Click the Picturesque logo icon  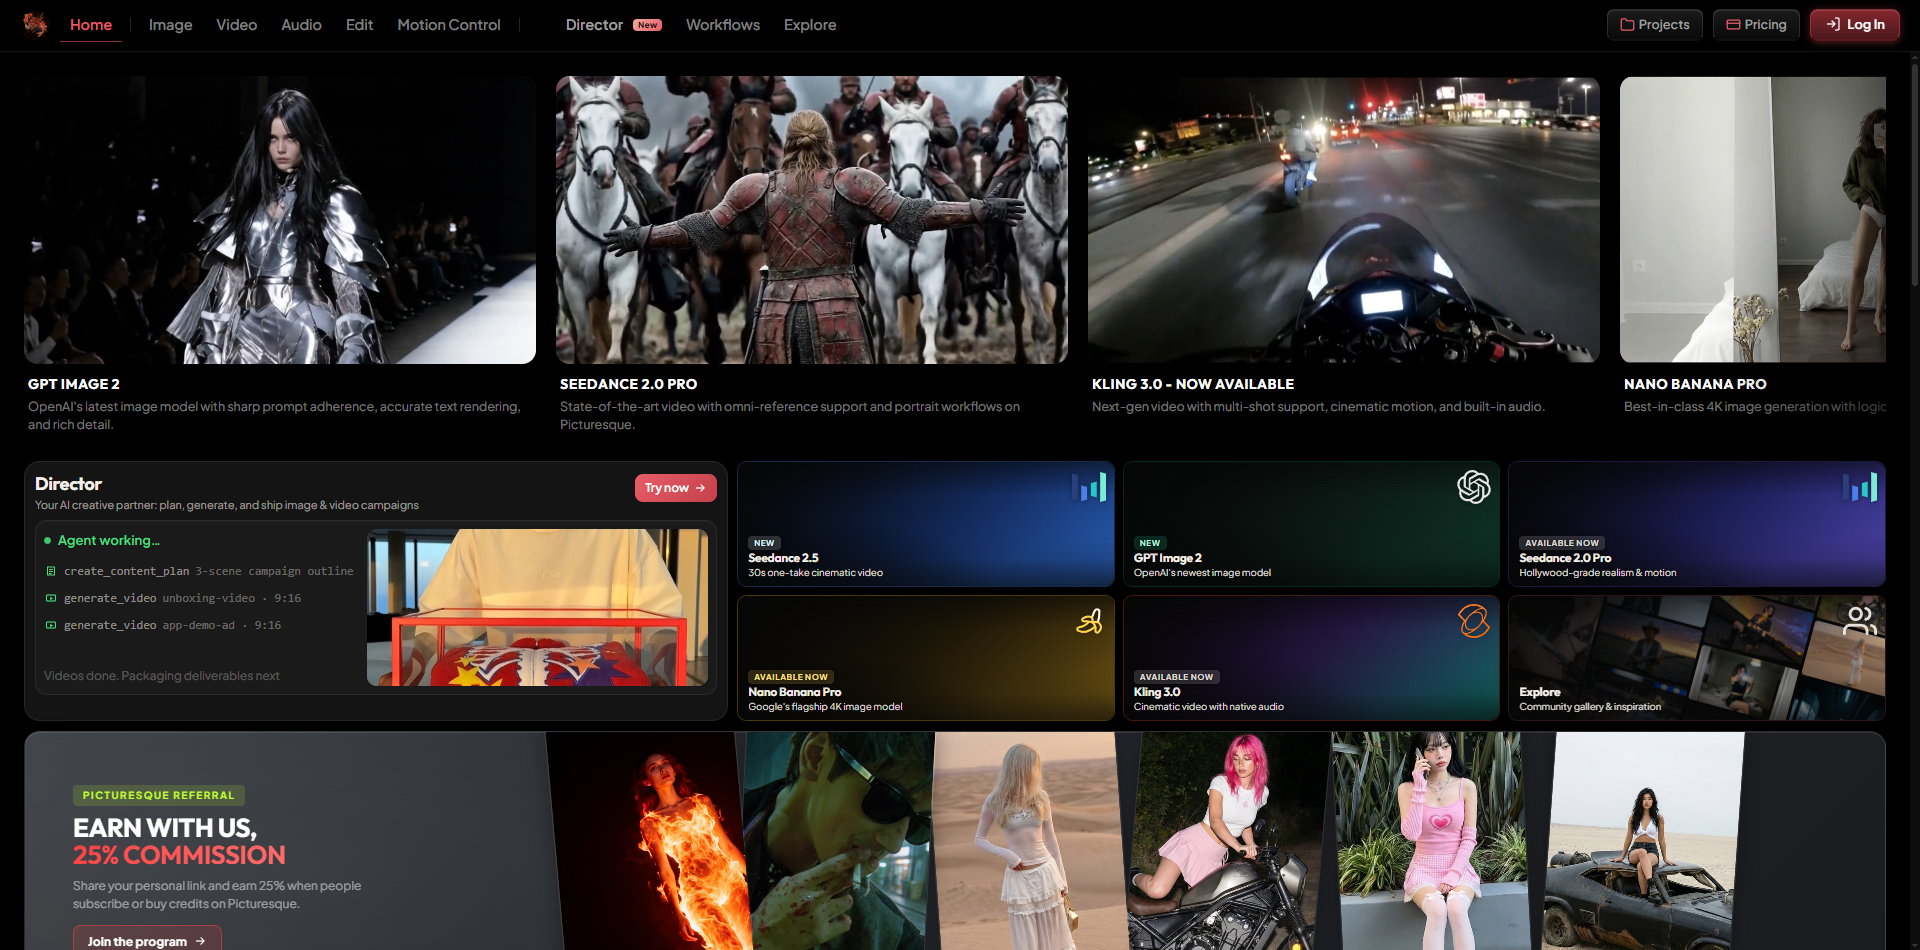tap(35, 24)
